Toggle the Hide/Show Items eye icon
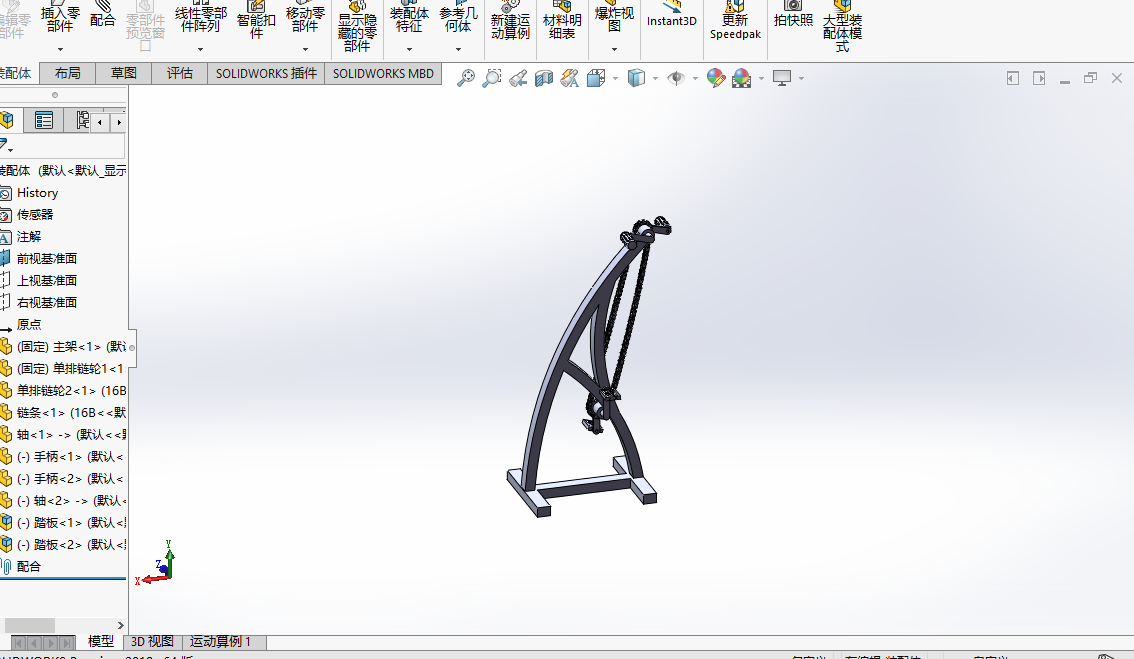This screenshot has width=1134, height=659. click(675, 78)
